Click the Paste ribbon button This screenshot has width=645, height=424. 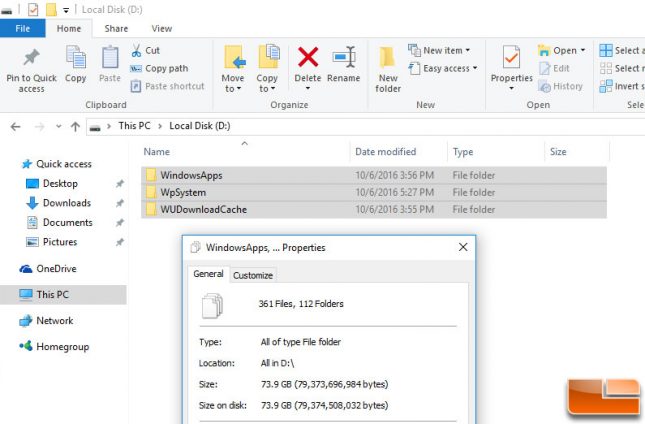[110, 64]
